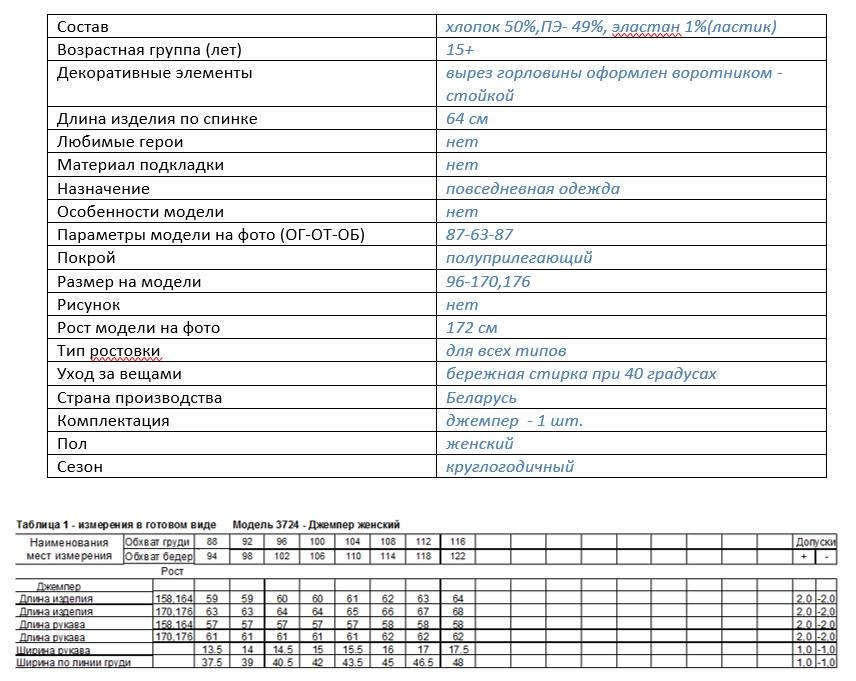Select the composition value 'хлопок 50%,ПЭ- 49%'
Viewport: 856px width, 681px height.
pyautogui.click(x=525, y=27)
